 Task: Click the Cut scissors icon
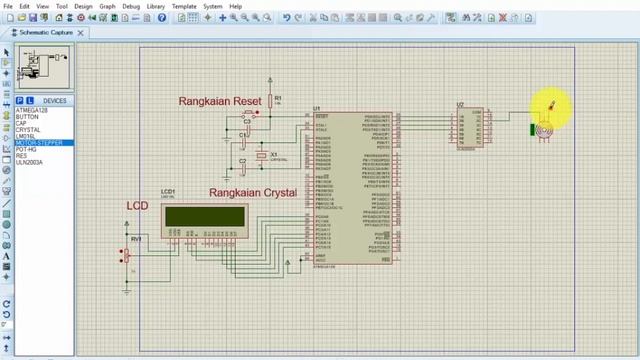(x=313, y=18)
